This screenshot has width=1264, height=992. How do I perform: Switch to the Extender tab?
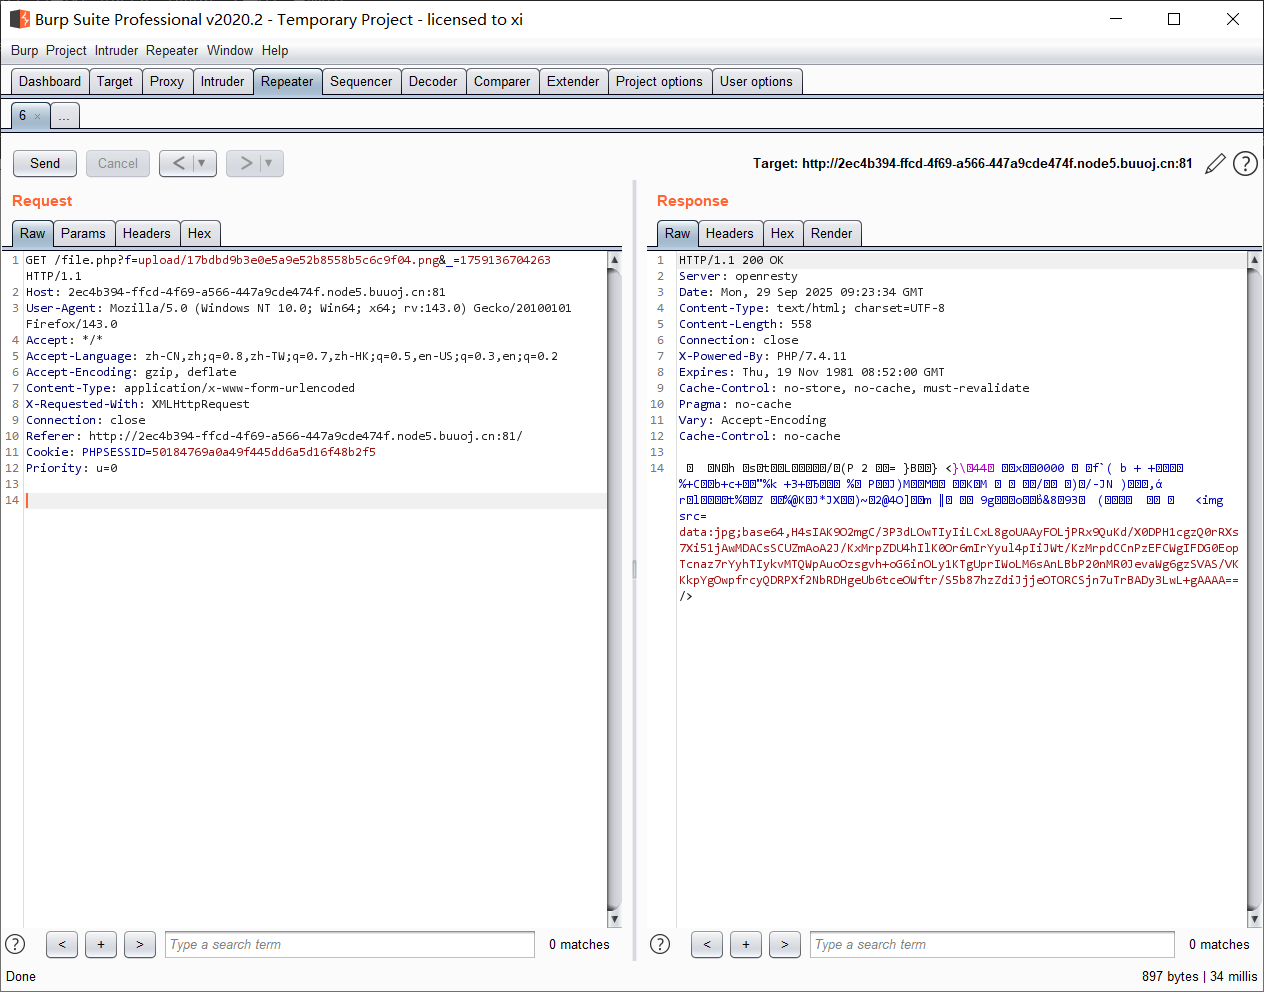click(573, 82)
